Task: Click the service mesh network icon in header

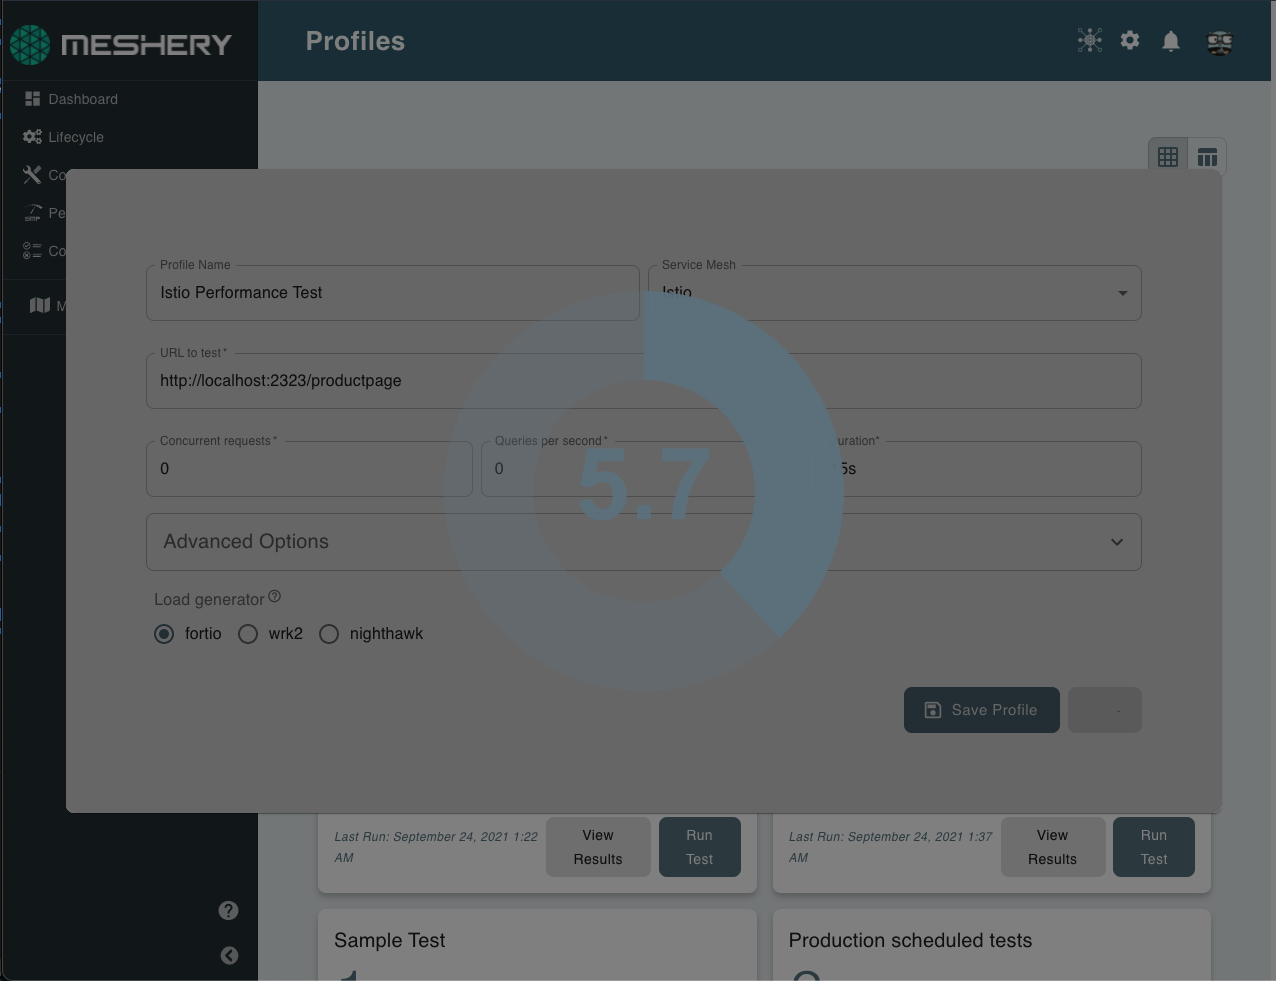Action: [x=1089, y=41]
